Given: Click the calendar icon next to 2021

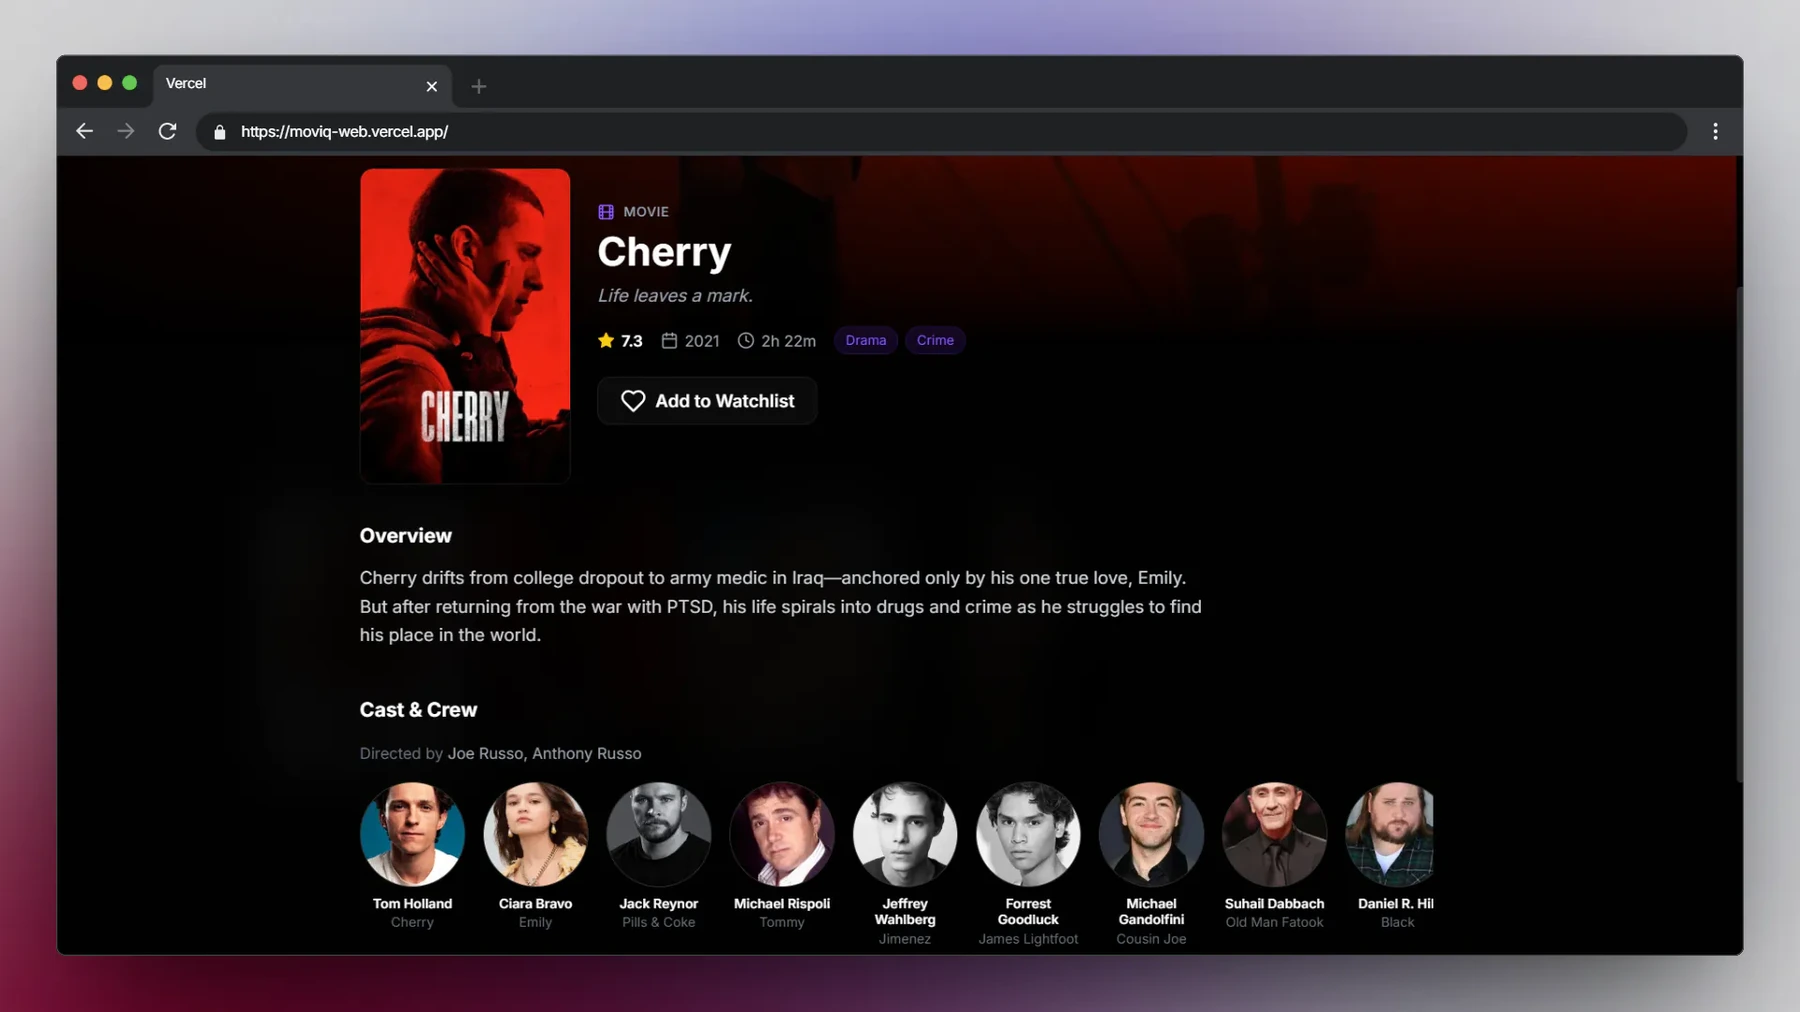Looking at the screenshot, I should pyautogui.click(x=669, y=340).
